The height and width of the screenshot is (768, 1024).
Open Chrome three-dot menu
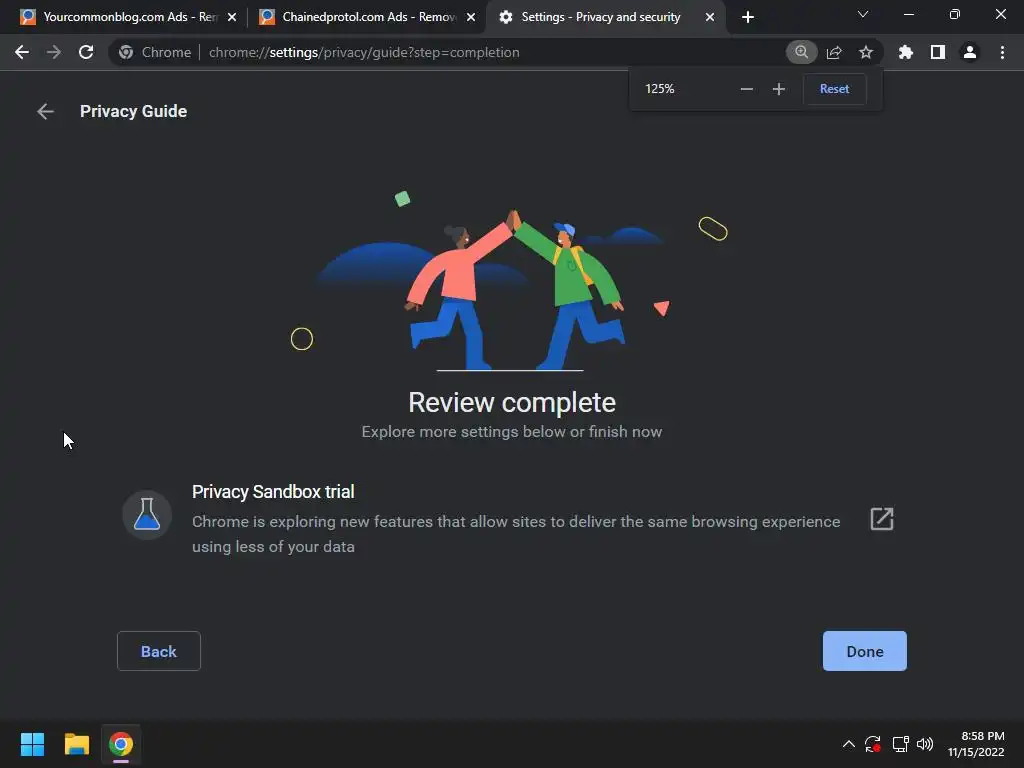(x=1002, y=52)
